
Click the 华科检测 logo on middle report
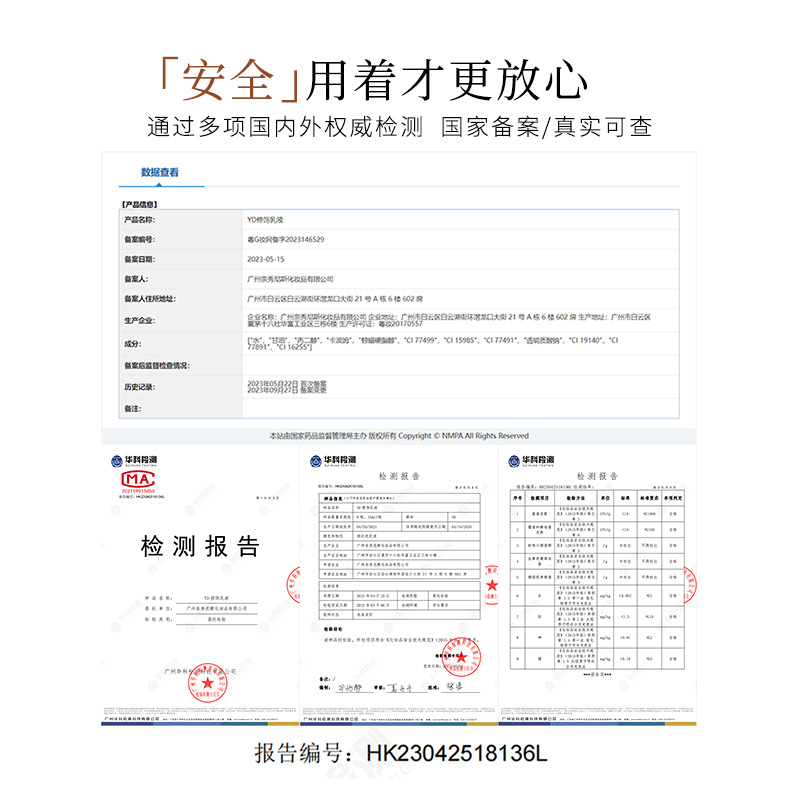pyautogui.click(x=333, y=461)
